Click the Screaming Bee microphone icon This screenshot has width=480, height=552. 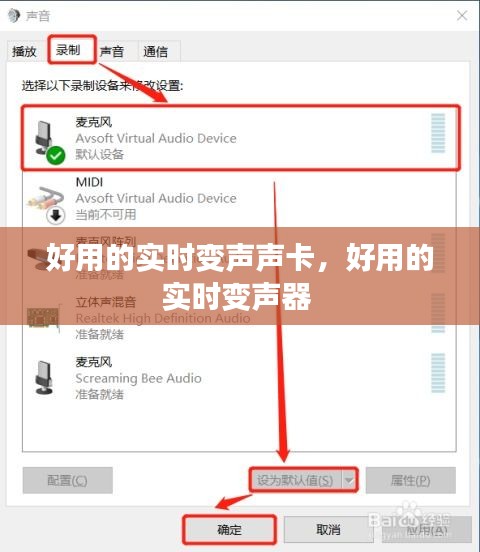pos(44,377)
